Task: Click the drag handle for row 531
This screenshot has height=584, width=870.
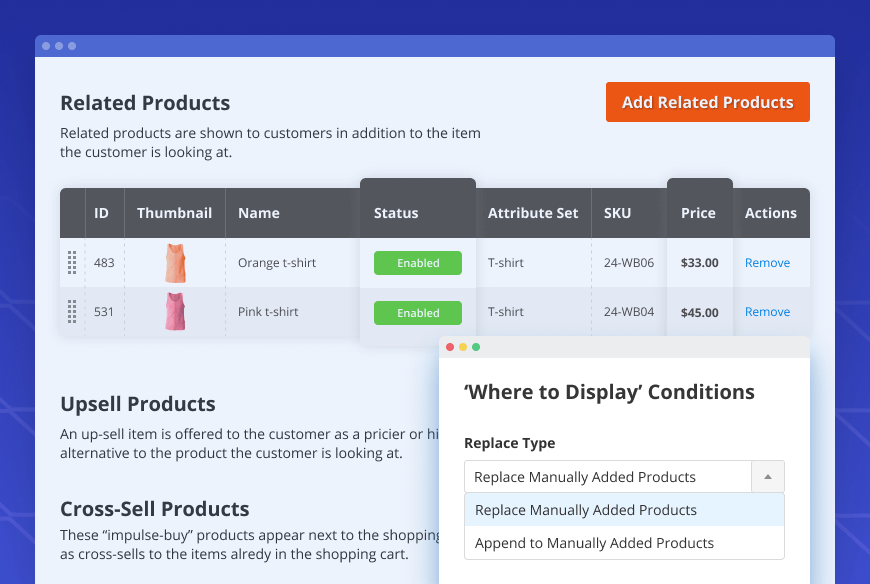Action: [72, 312]
